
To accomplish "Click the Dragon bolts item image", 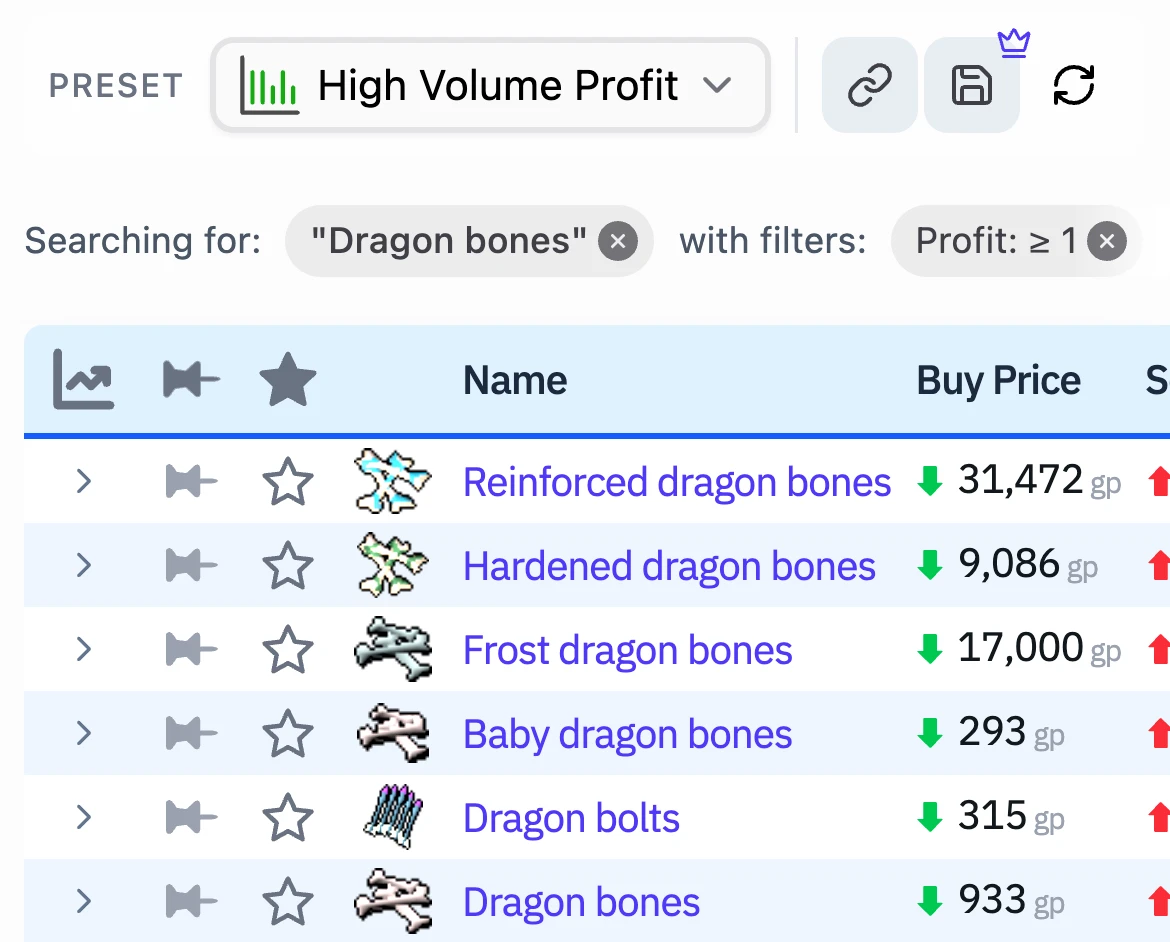I will coord(392,817).
